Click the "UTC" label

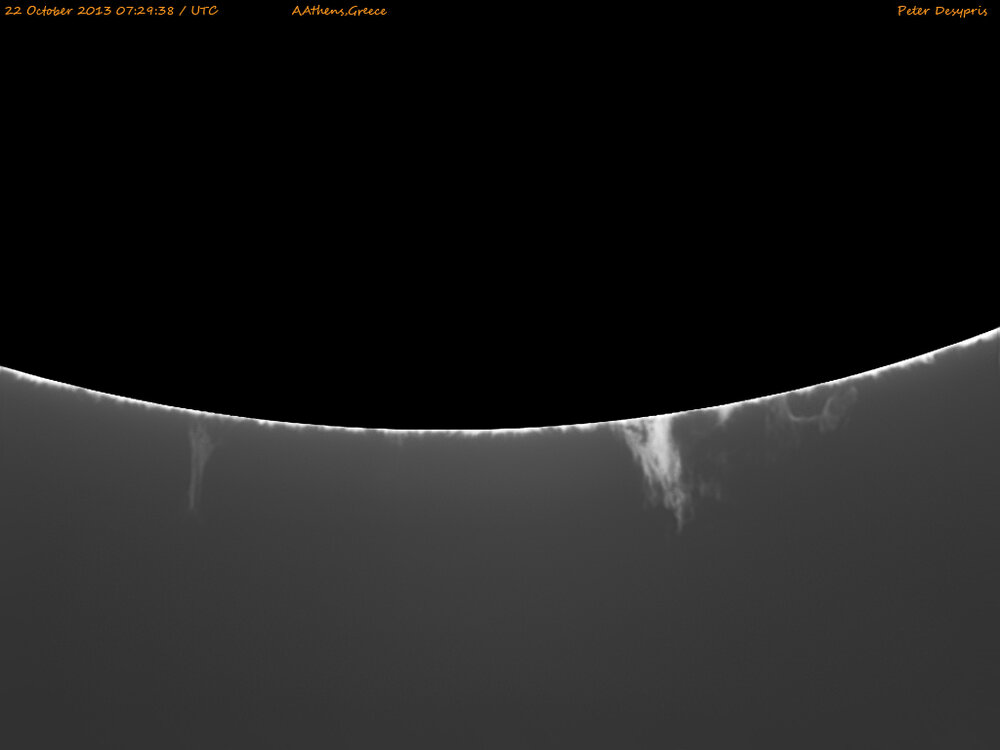click(x=204, y=11)
